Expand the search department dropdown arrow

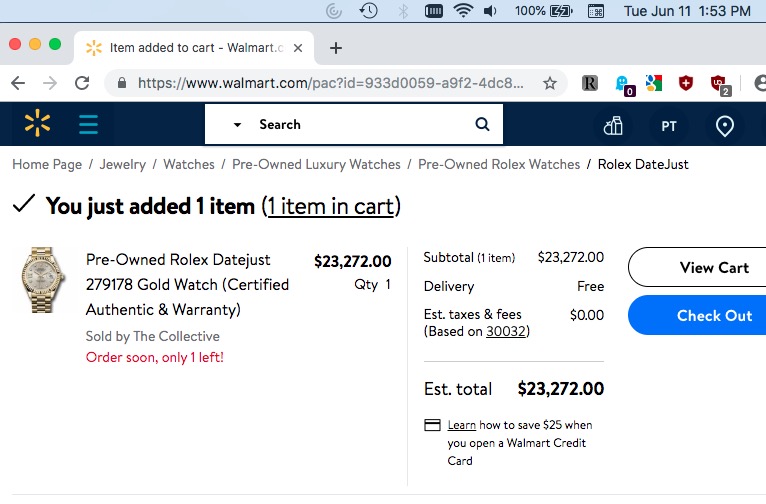coord(237,125)
